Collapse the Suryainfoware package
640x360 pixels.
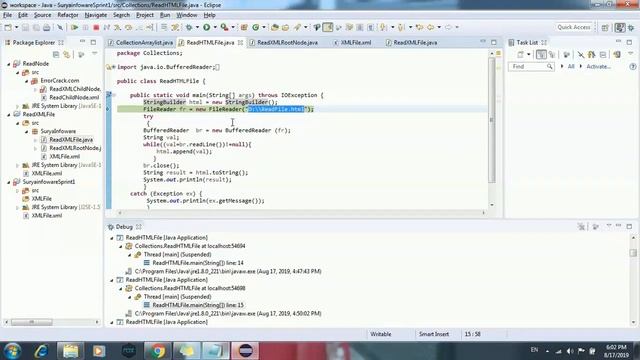coord(27,131)
